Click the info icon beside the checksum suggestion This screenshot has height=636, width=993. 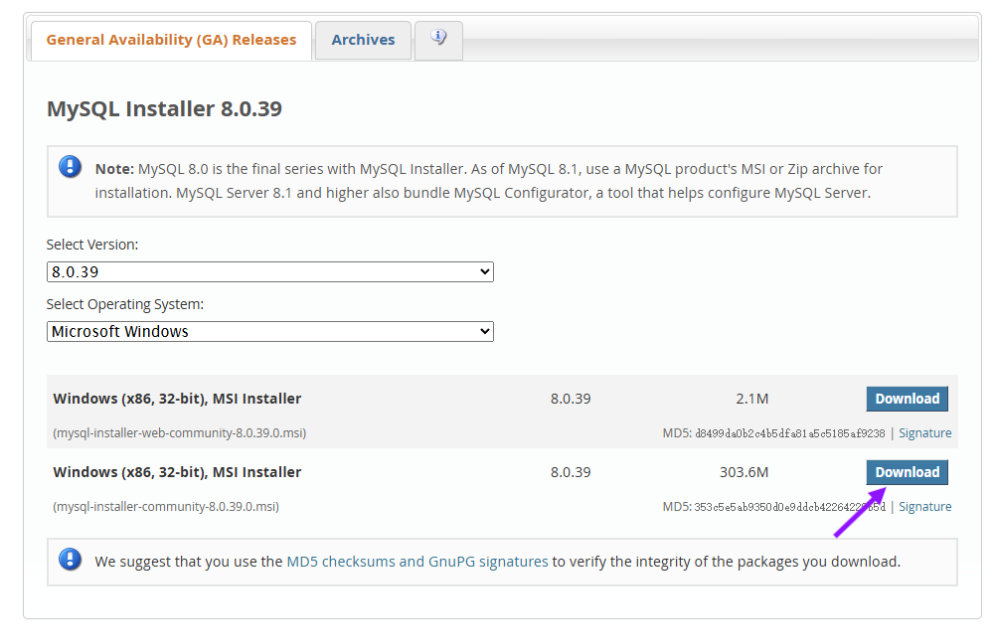(x=70, y=560)
